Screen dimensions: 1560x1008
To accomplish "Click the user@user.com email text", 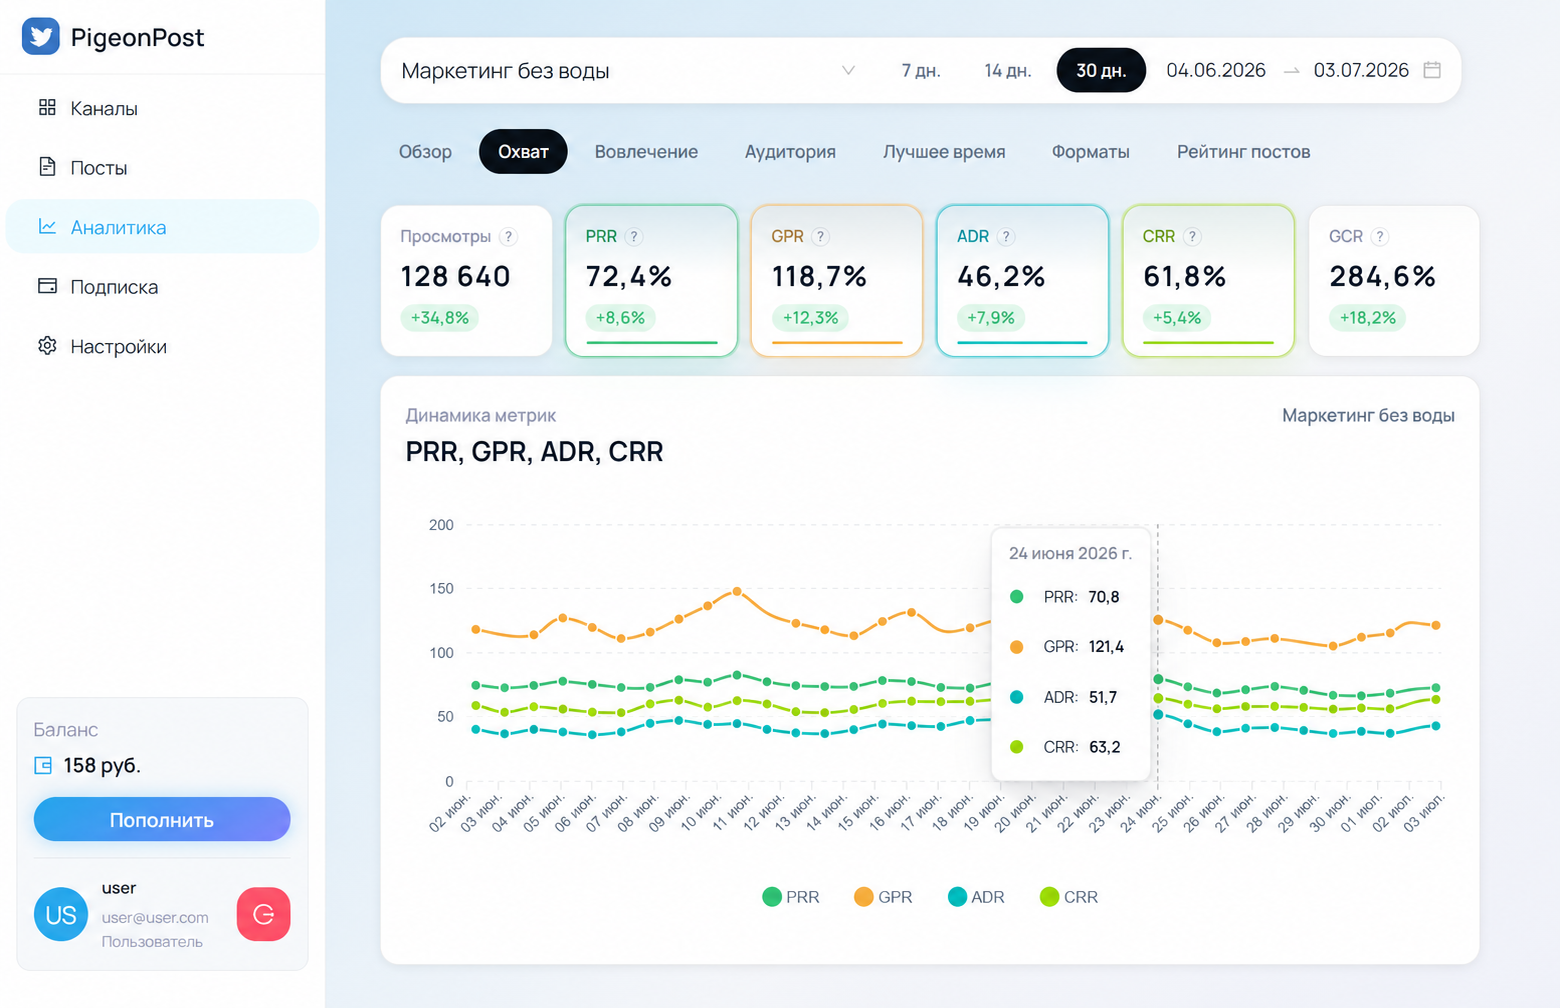I will pyautogui.click(x=155, y=917).
